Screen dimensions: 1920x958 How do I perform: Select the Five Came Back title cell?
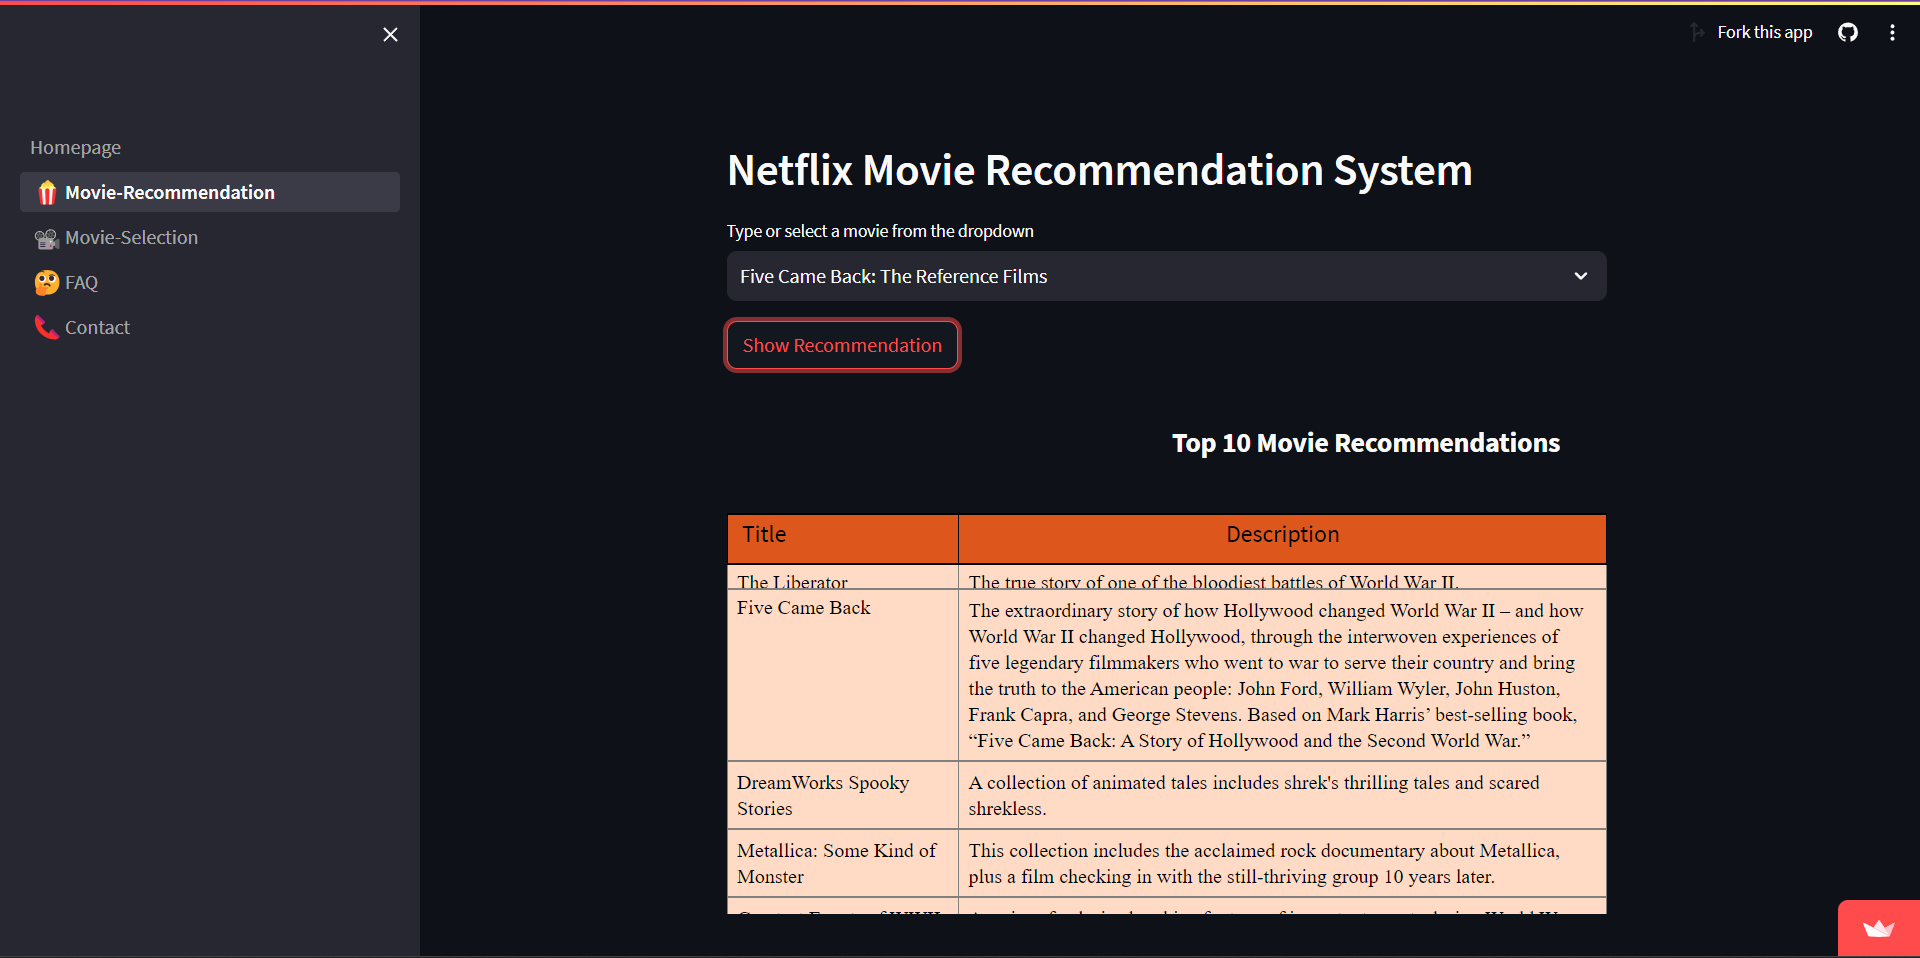843,675
